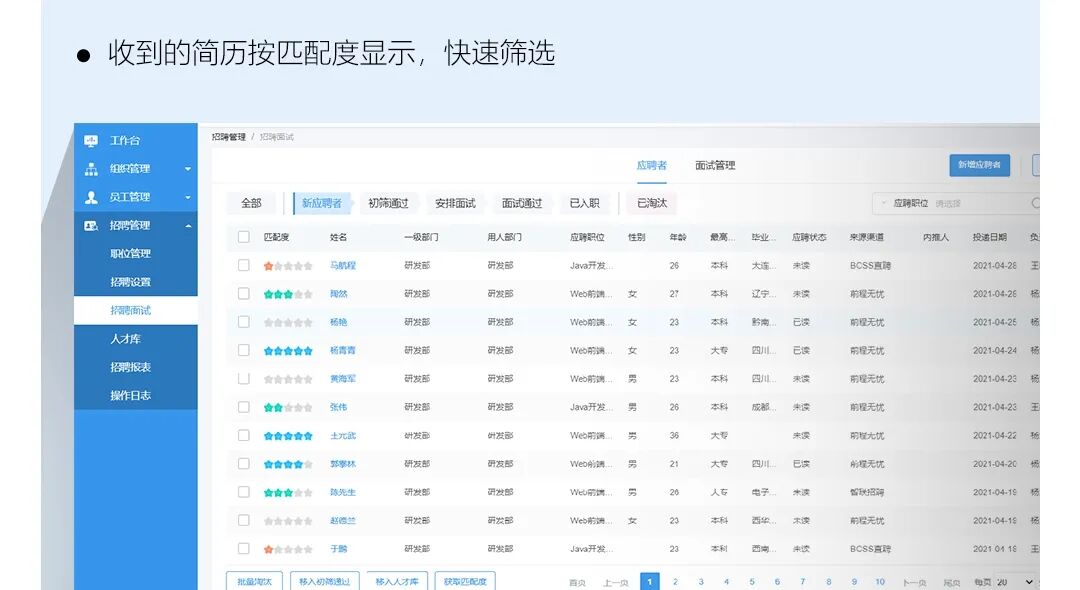Click the 组织管理 org-chart icon
Image resolution: width=1080 pixels, height=590 pixels.
[91, 169]
